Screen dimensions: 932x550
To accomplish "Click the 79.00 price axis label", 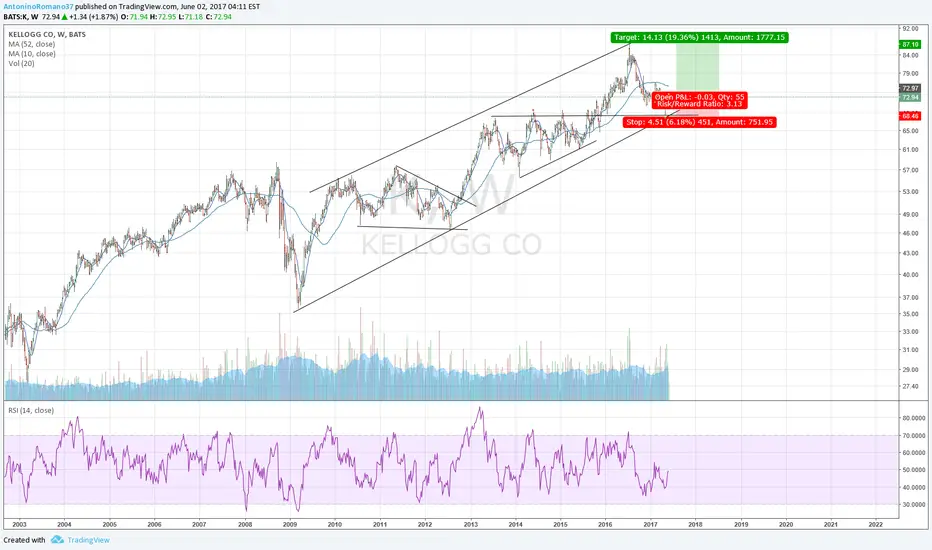I will coord(910,74).
